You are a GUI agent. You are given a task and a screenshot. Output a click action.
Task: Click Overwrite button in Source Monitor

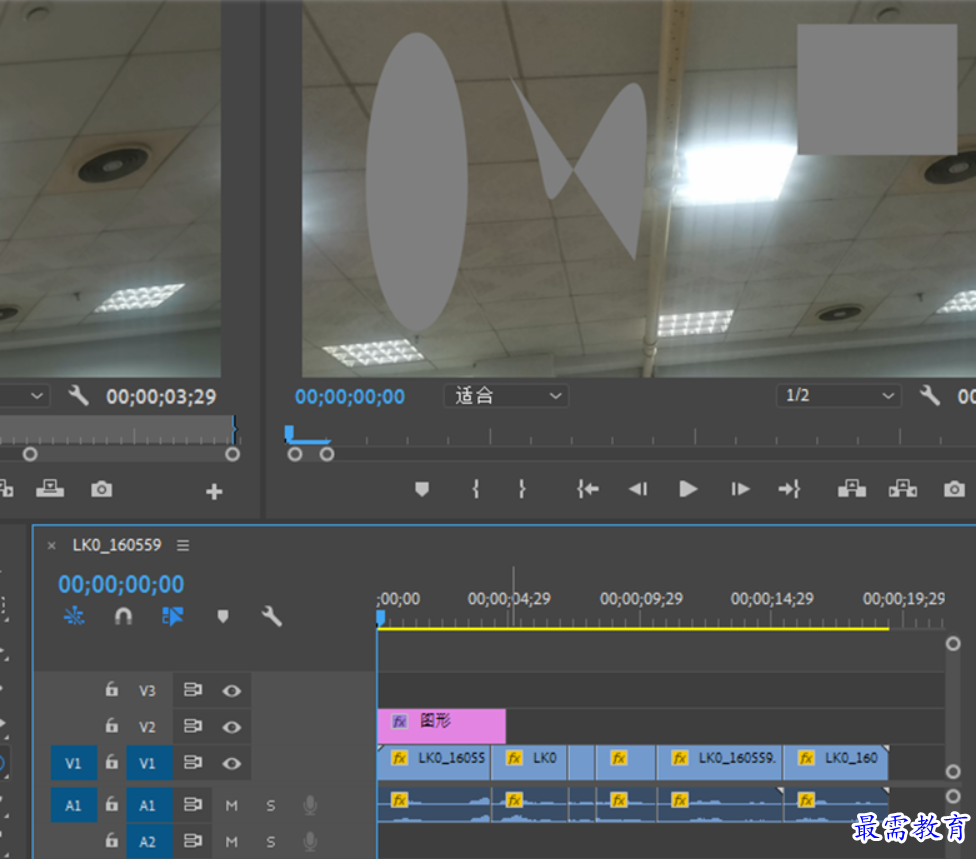[50, 489]
